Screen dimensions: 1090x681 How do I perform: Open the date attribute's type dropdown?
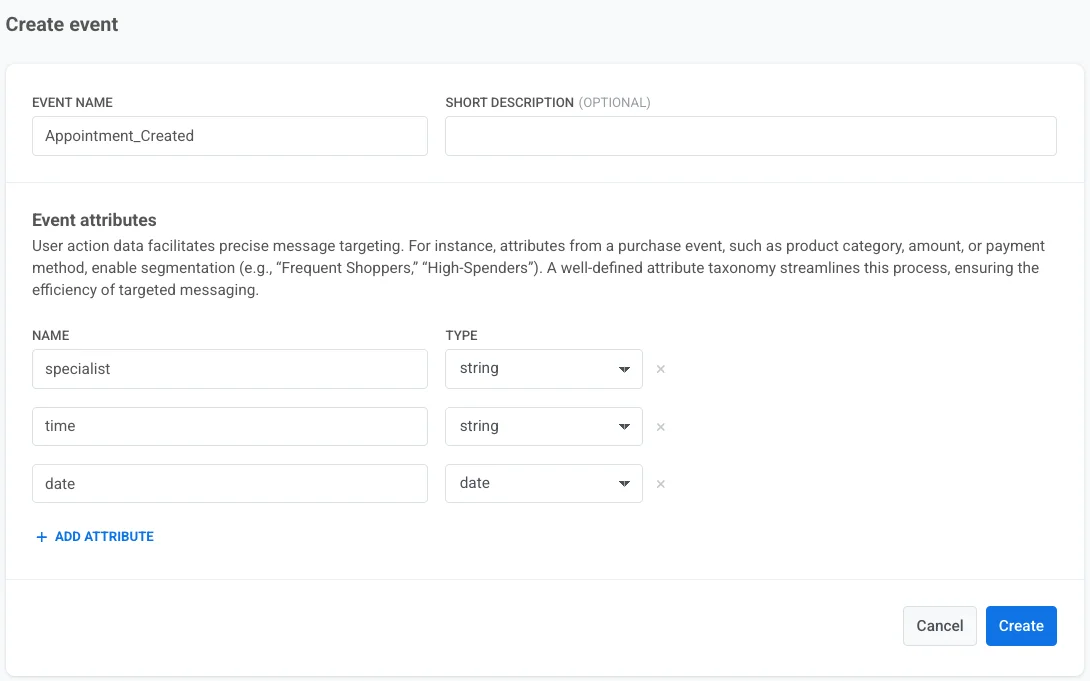click(x=543, y=484)
